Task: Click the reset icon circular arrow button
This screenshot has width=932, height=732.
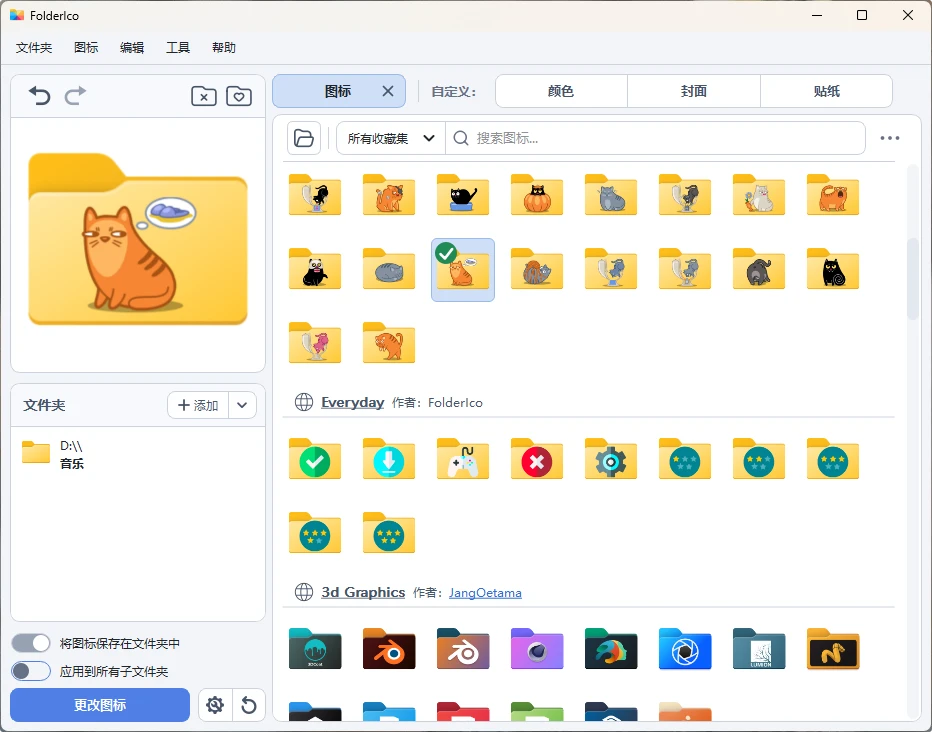Action: [249, 705]
